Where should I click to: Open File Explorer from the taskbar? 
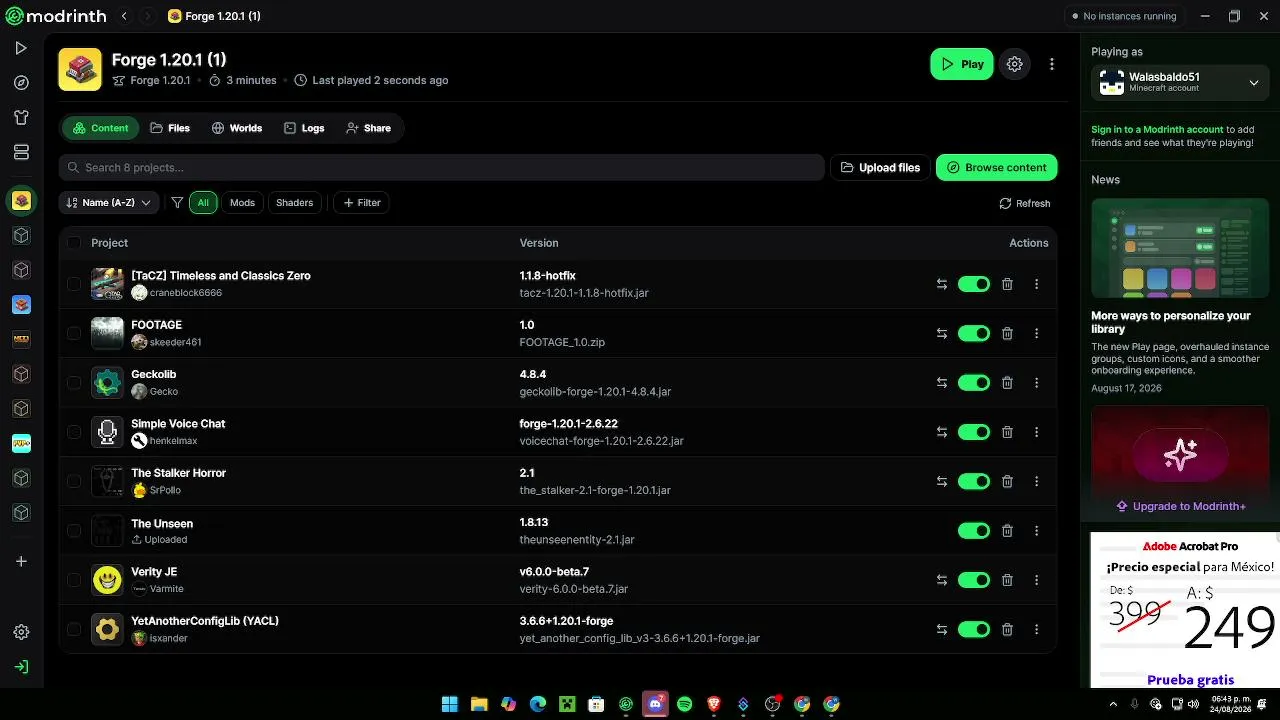coord(479,704)
